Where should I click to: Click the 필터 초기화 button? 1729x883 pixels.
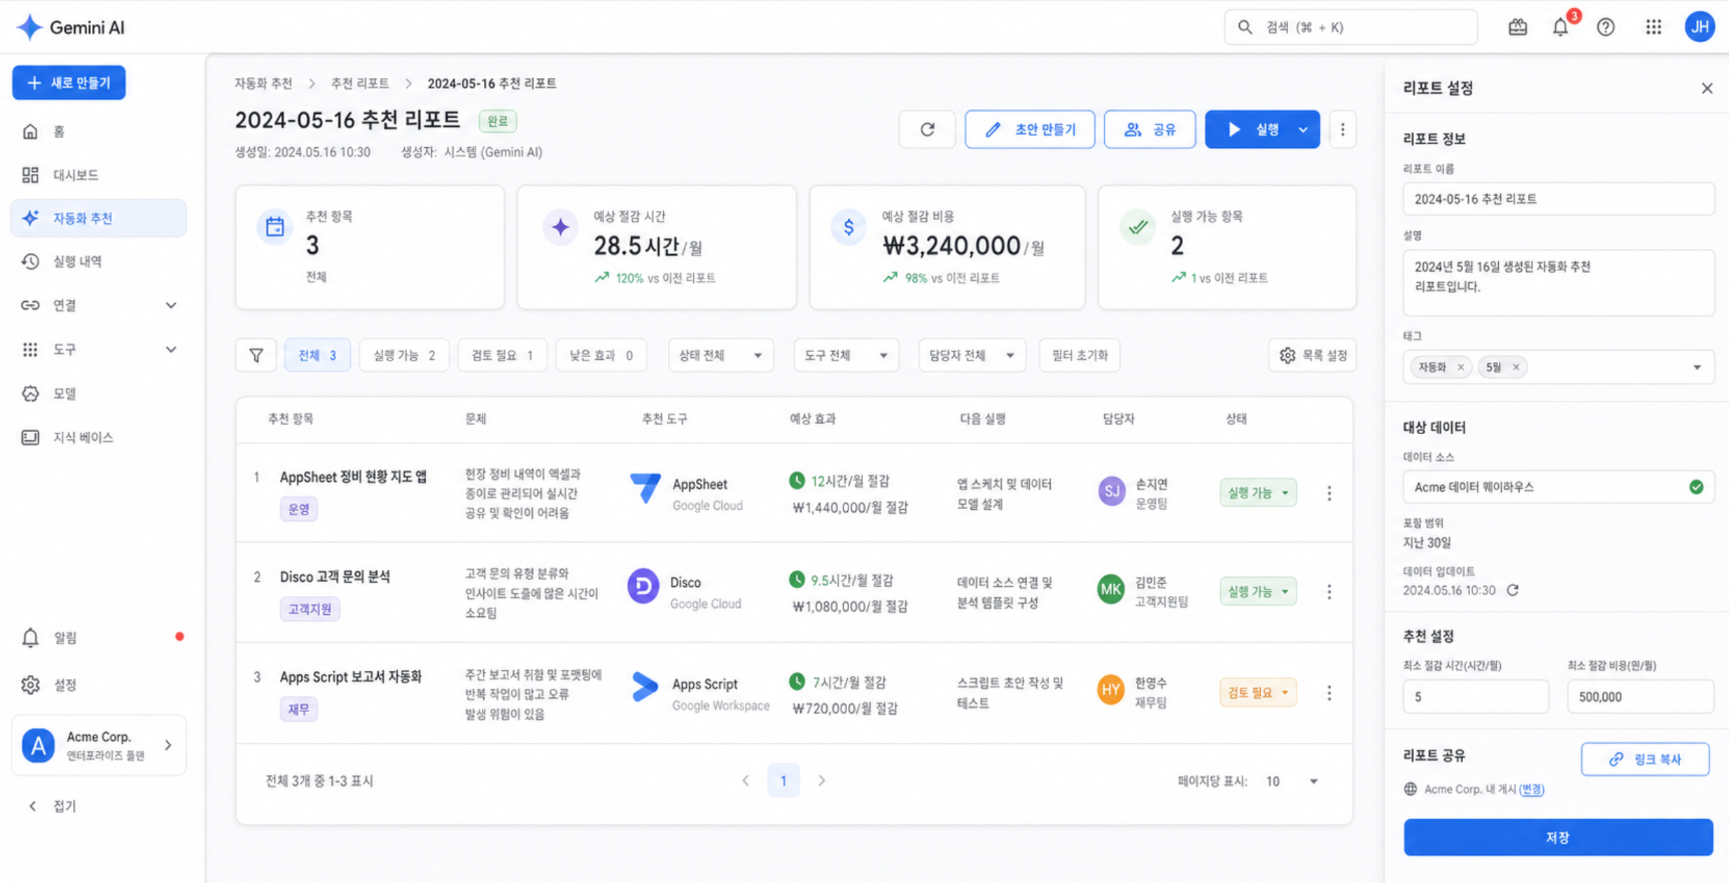tap(1080, 355)
